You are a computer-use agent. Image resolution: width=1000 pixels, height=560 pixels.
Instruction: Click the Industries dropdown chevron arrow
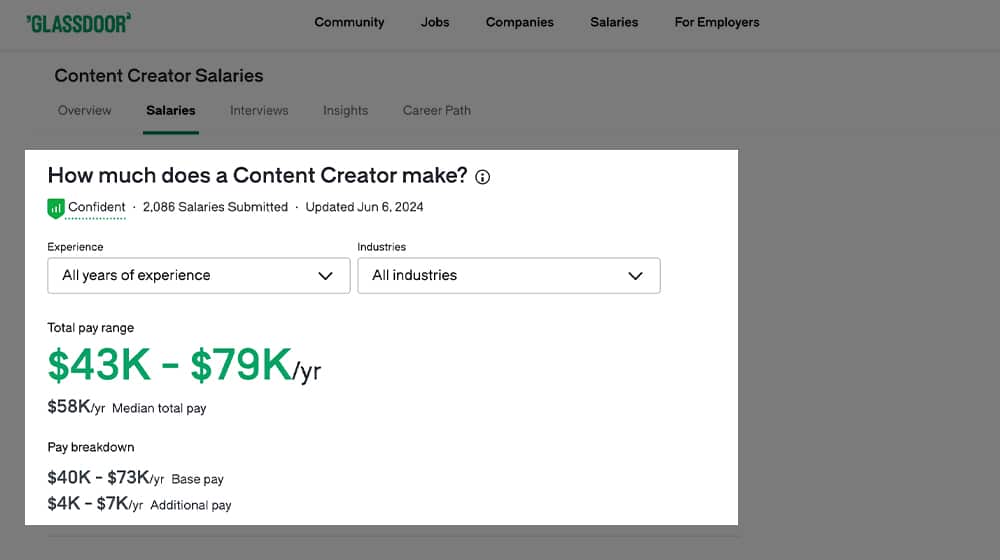tap(635, 276)
